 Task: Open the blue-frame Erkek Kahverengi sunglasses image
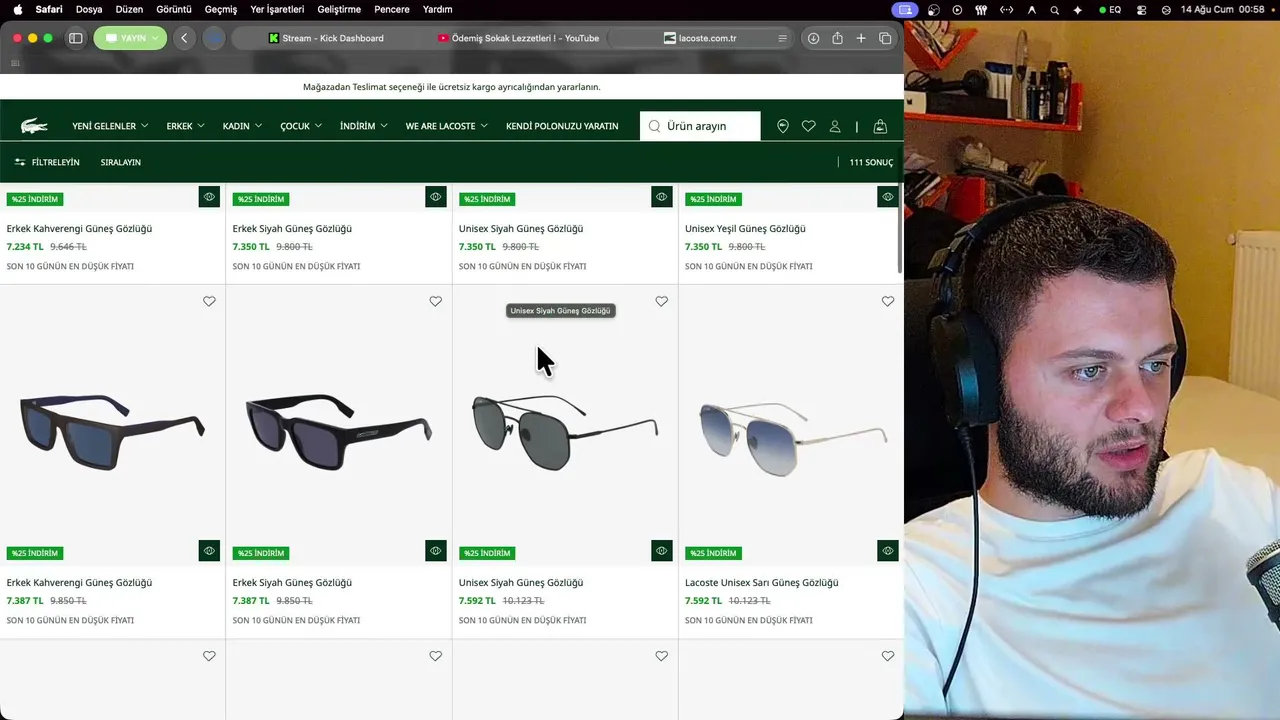[113, 430]
